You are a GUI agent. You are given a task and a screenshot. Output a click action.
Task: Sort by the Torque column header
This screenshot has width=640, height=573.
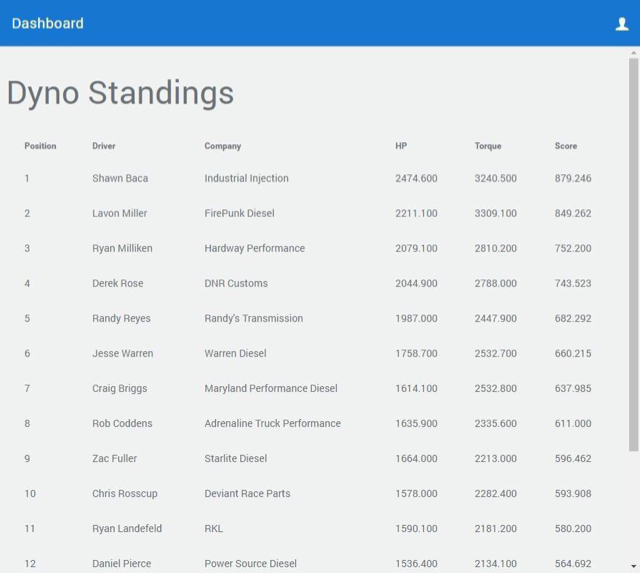(x=488, y=146)
